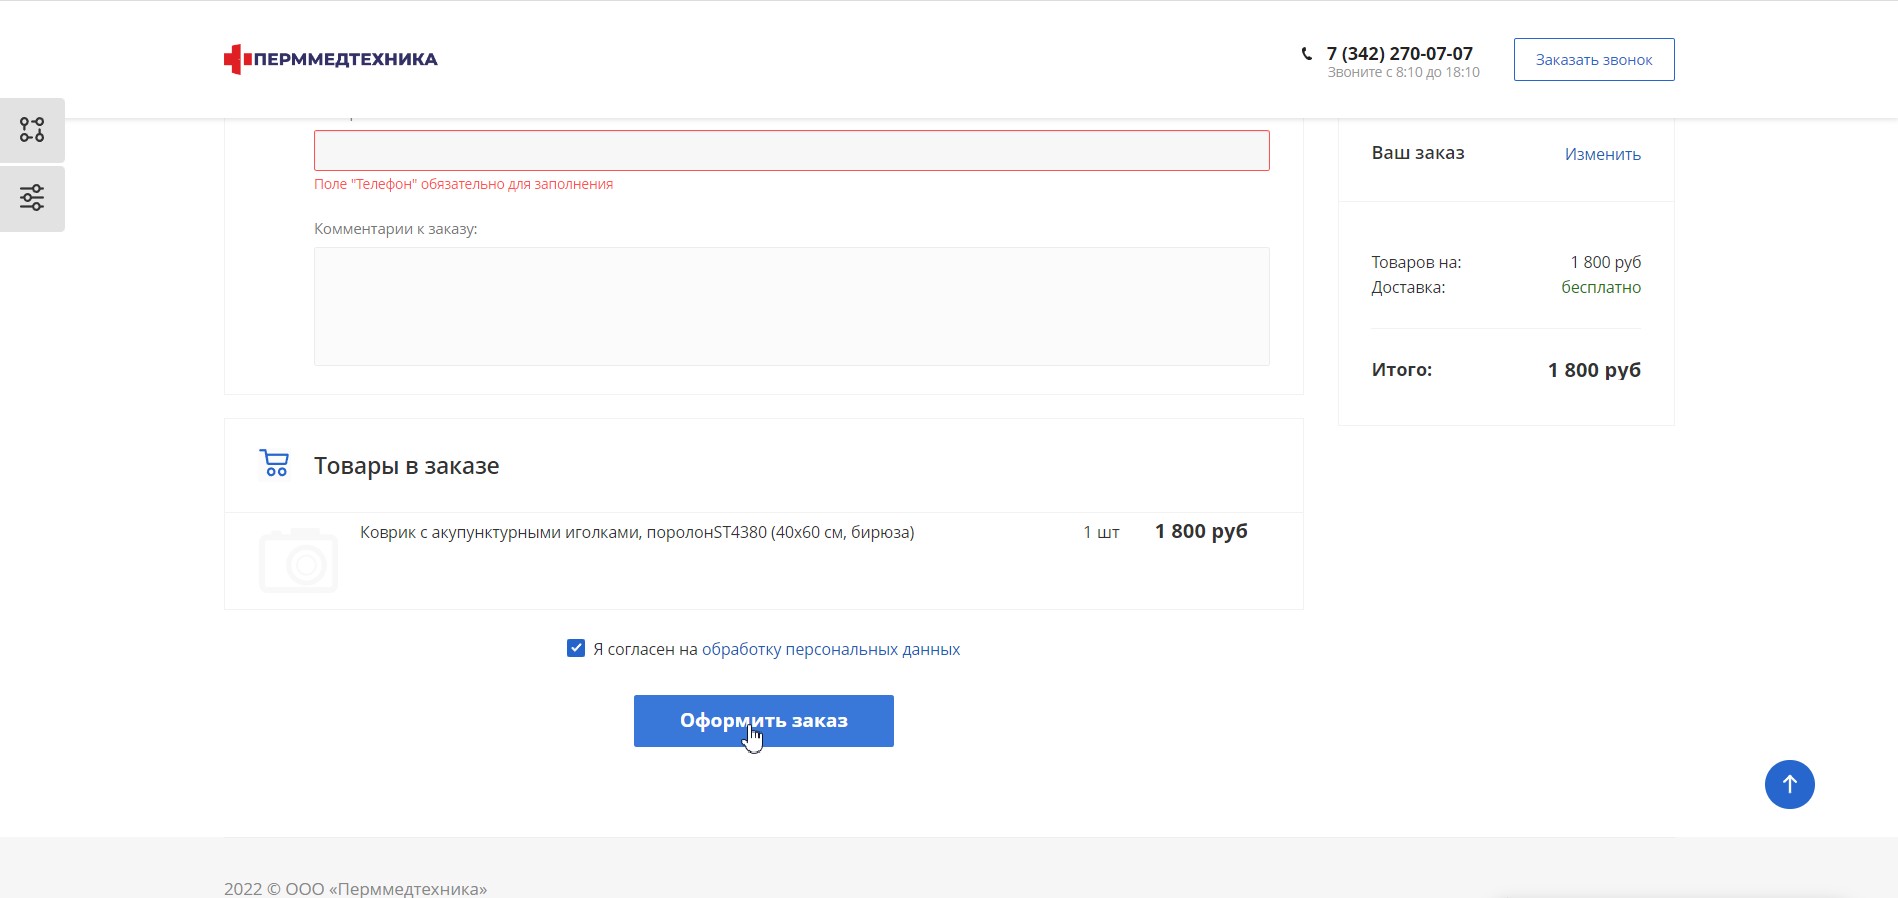Viewport: 1898px width, 898px height.
Task: Click the Звоните с 8:10 до 18:10 text
Action: coord(1404,72)
